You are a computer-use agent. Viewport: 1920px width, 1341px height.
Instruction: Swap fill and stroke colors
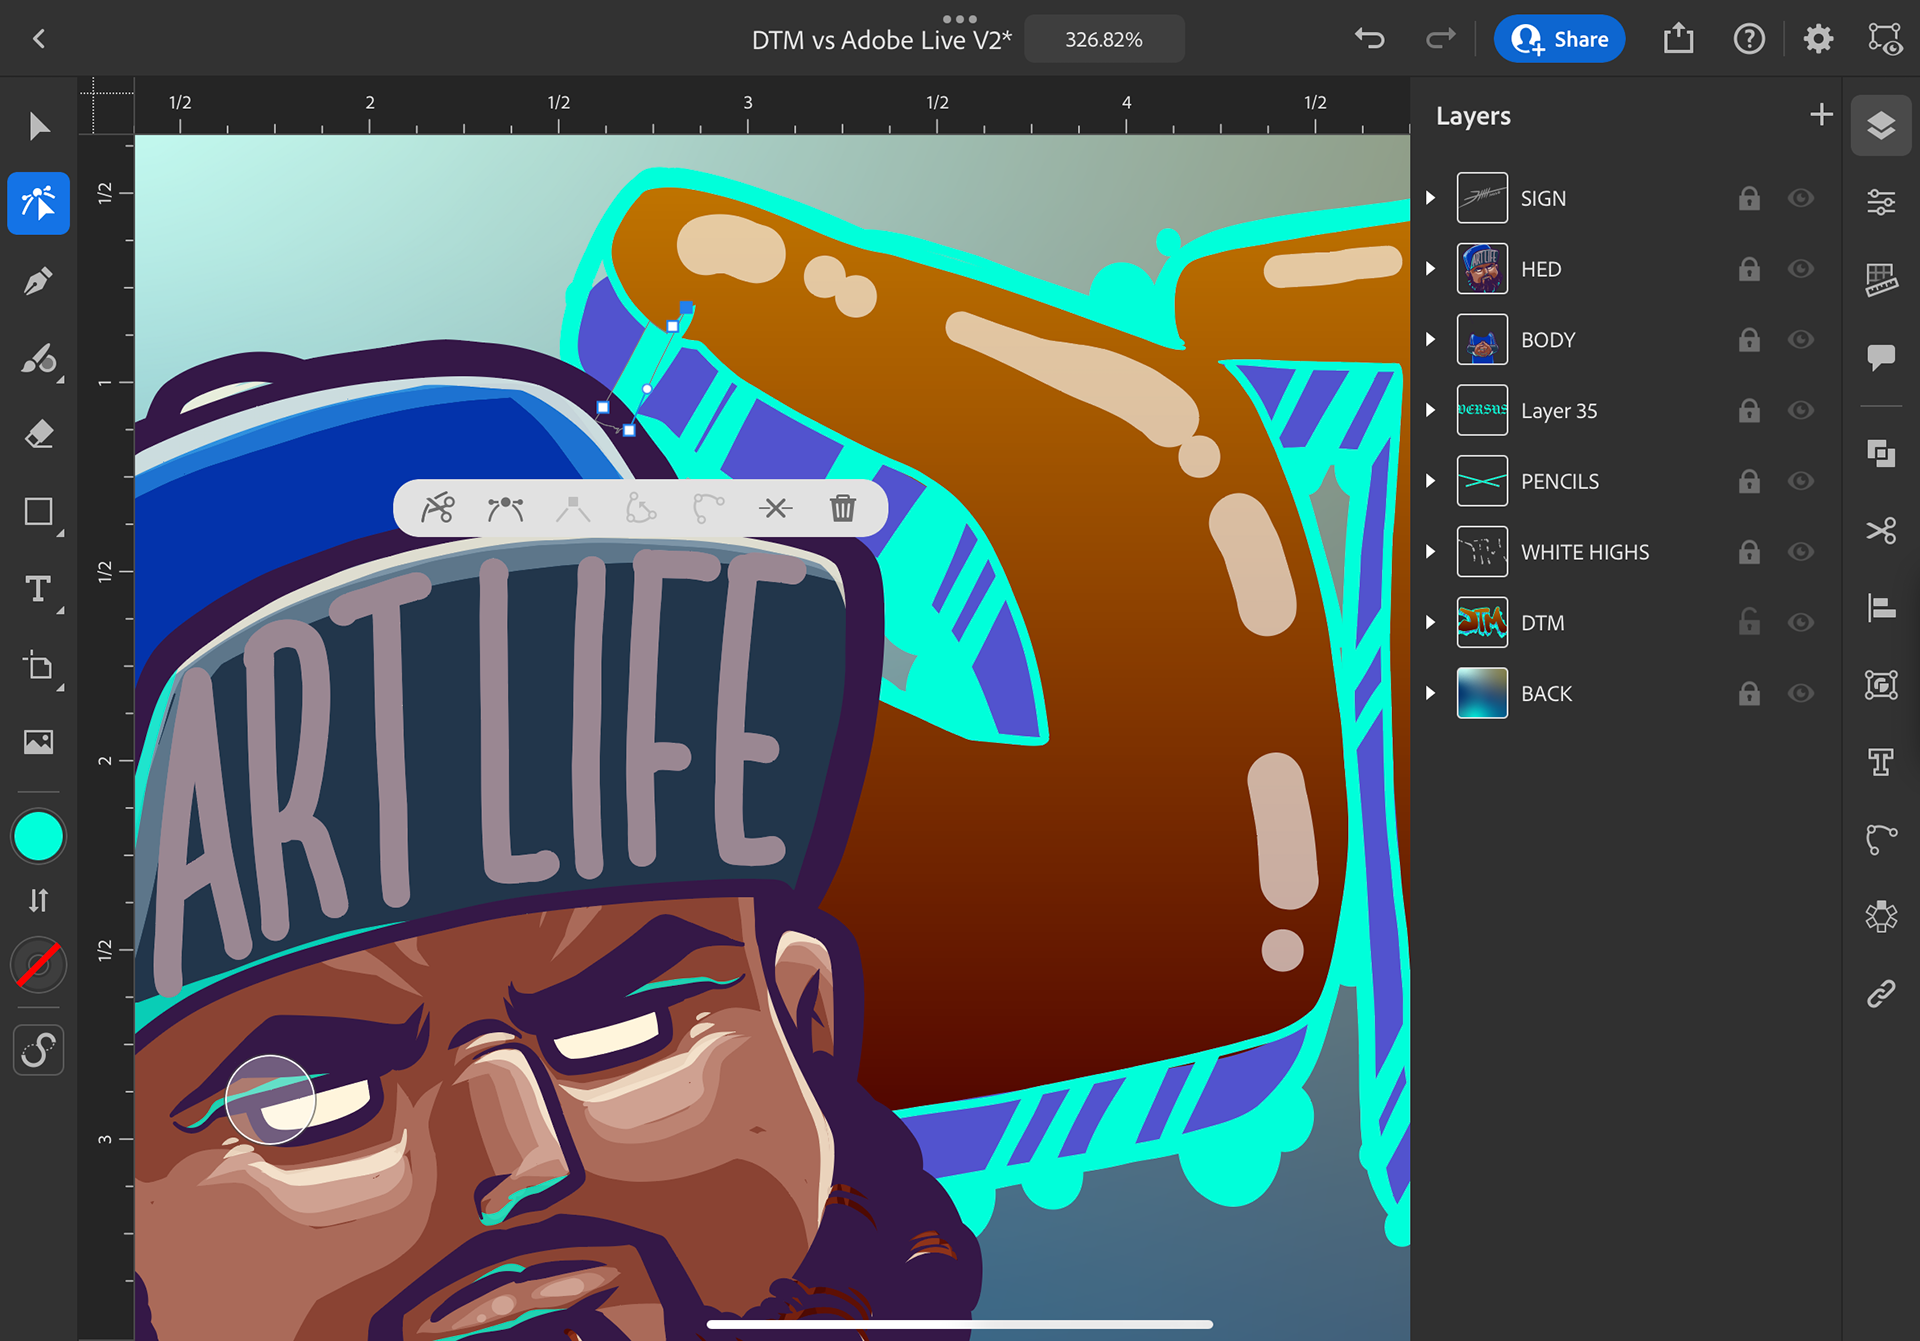39,901
